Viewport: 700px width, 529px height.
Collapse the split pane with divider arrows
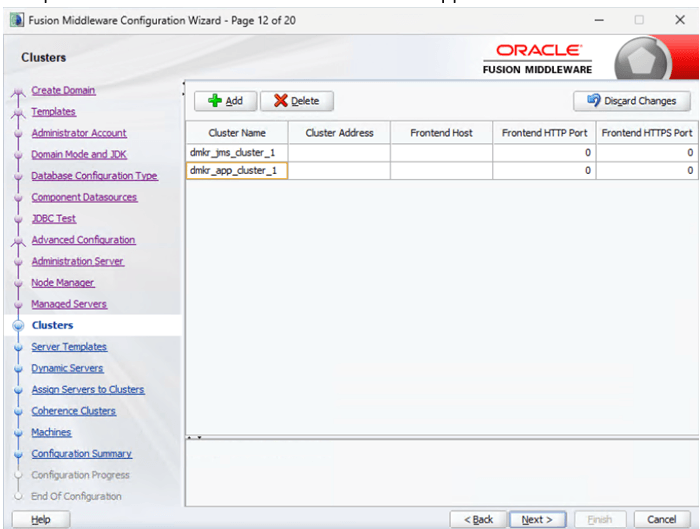[194, 437]
